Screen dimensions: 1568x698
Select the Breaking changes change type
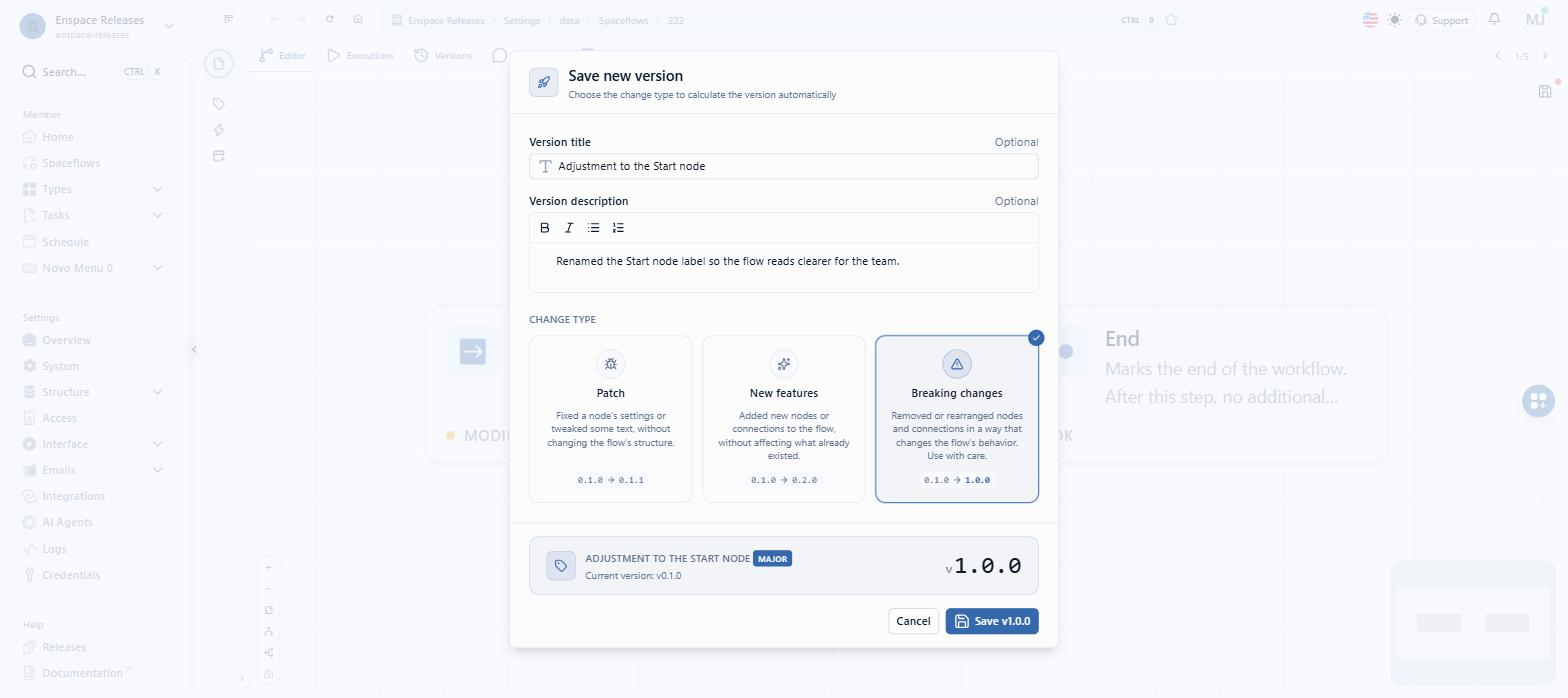pos(957,419)
